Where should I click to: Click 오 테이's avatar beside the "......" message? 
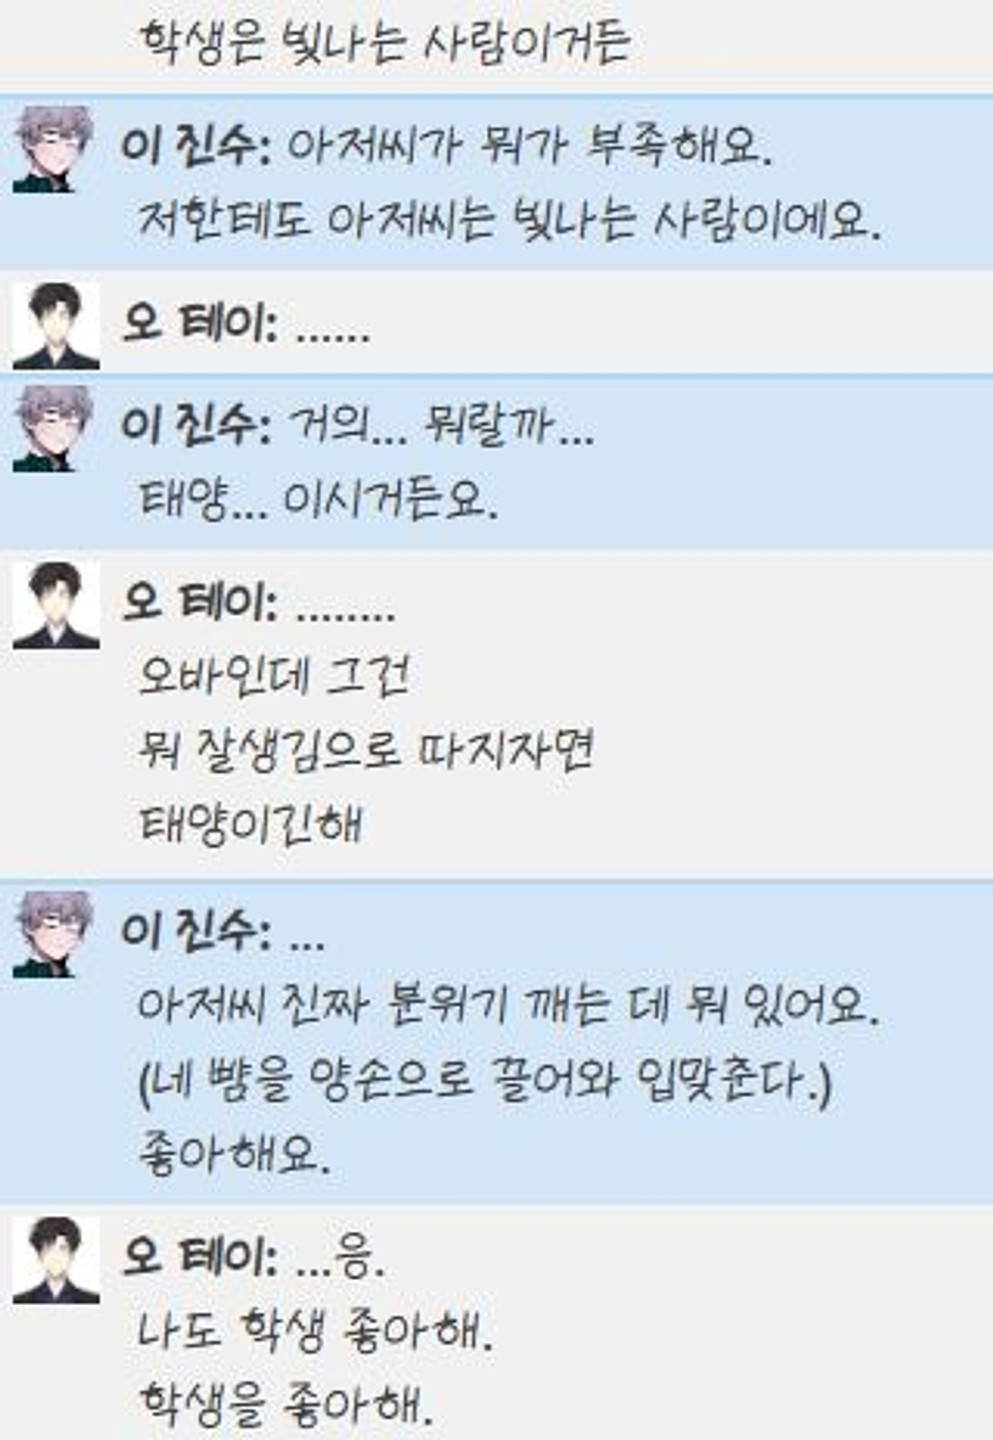[x=55, y=326]
